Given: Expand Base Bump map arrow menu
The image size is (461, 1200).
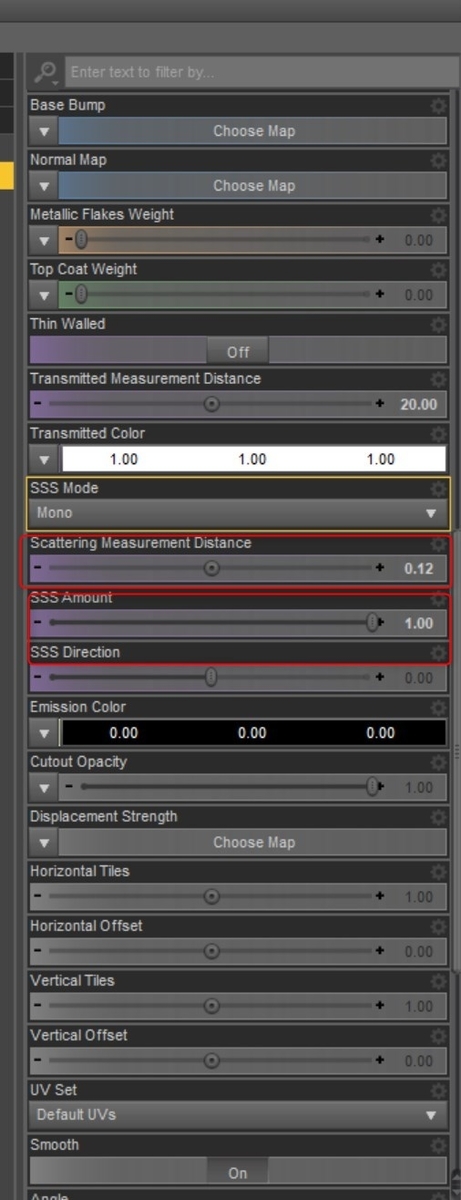Looking at the screenshot, I should coord(44,131).
